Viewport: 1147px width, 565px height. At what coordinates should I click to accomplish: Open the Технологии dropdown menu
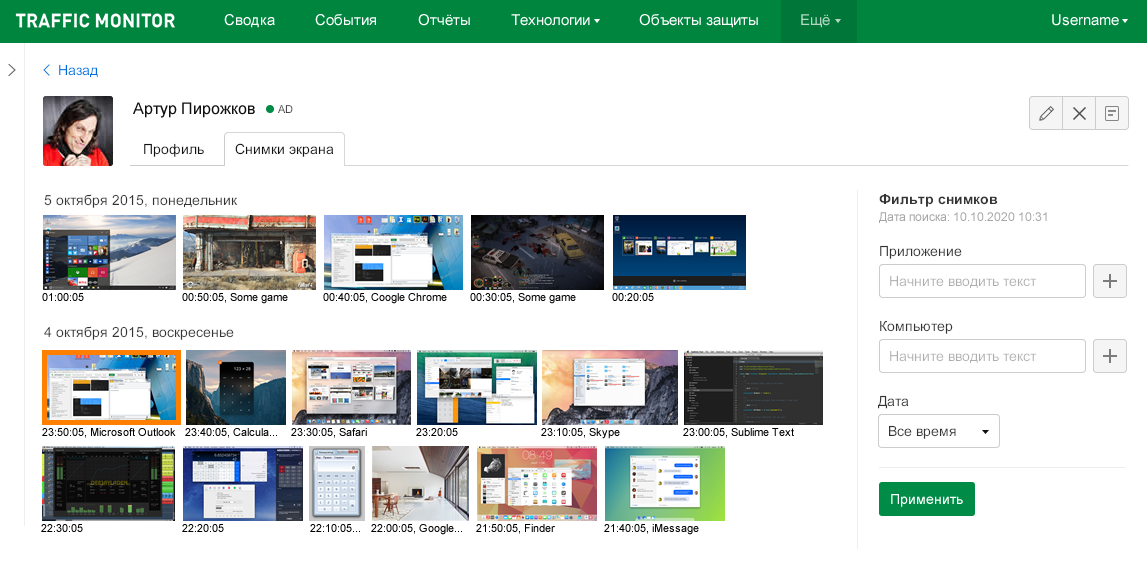555,21
